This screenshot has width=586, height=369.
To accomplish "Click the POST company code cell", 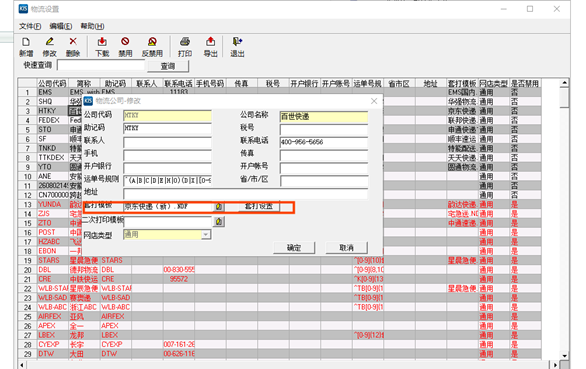I will pyautogui.click(x=52, y=232).
